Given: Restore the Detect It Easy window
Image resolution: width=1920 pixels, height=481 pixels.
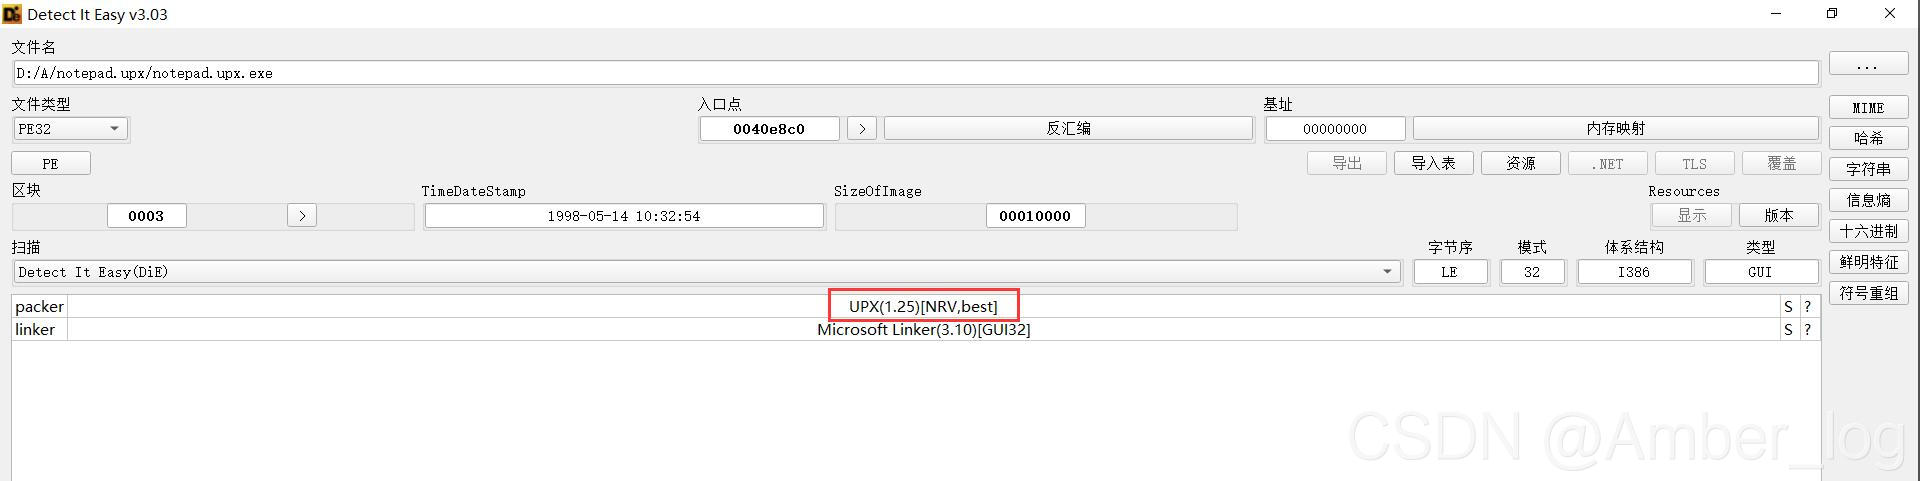Looking at the screenshot, I should click(1832, 14).
